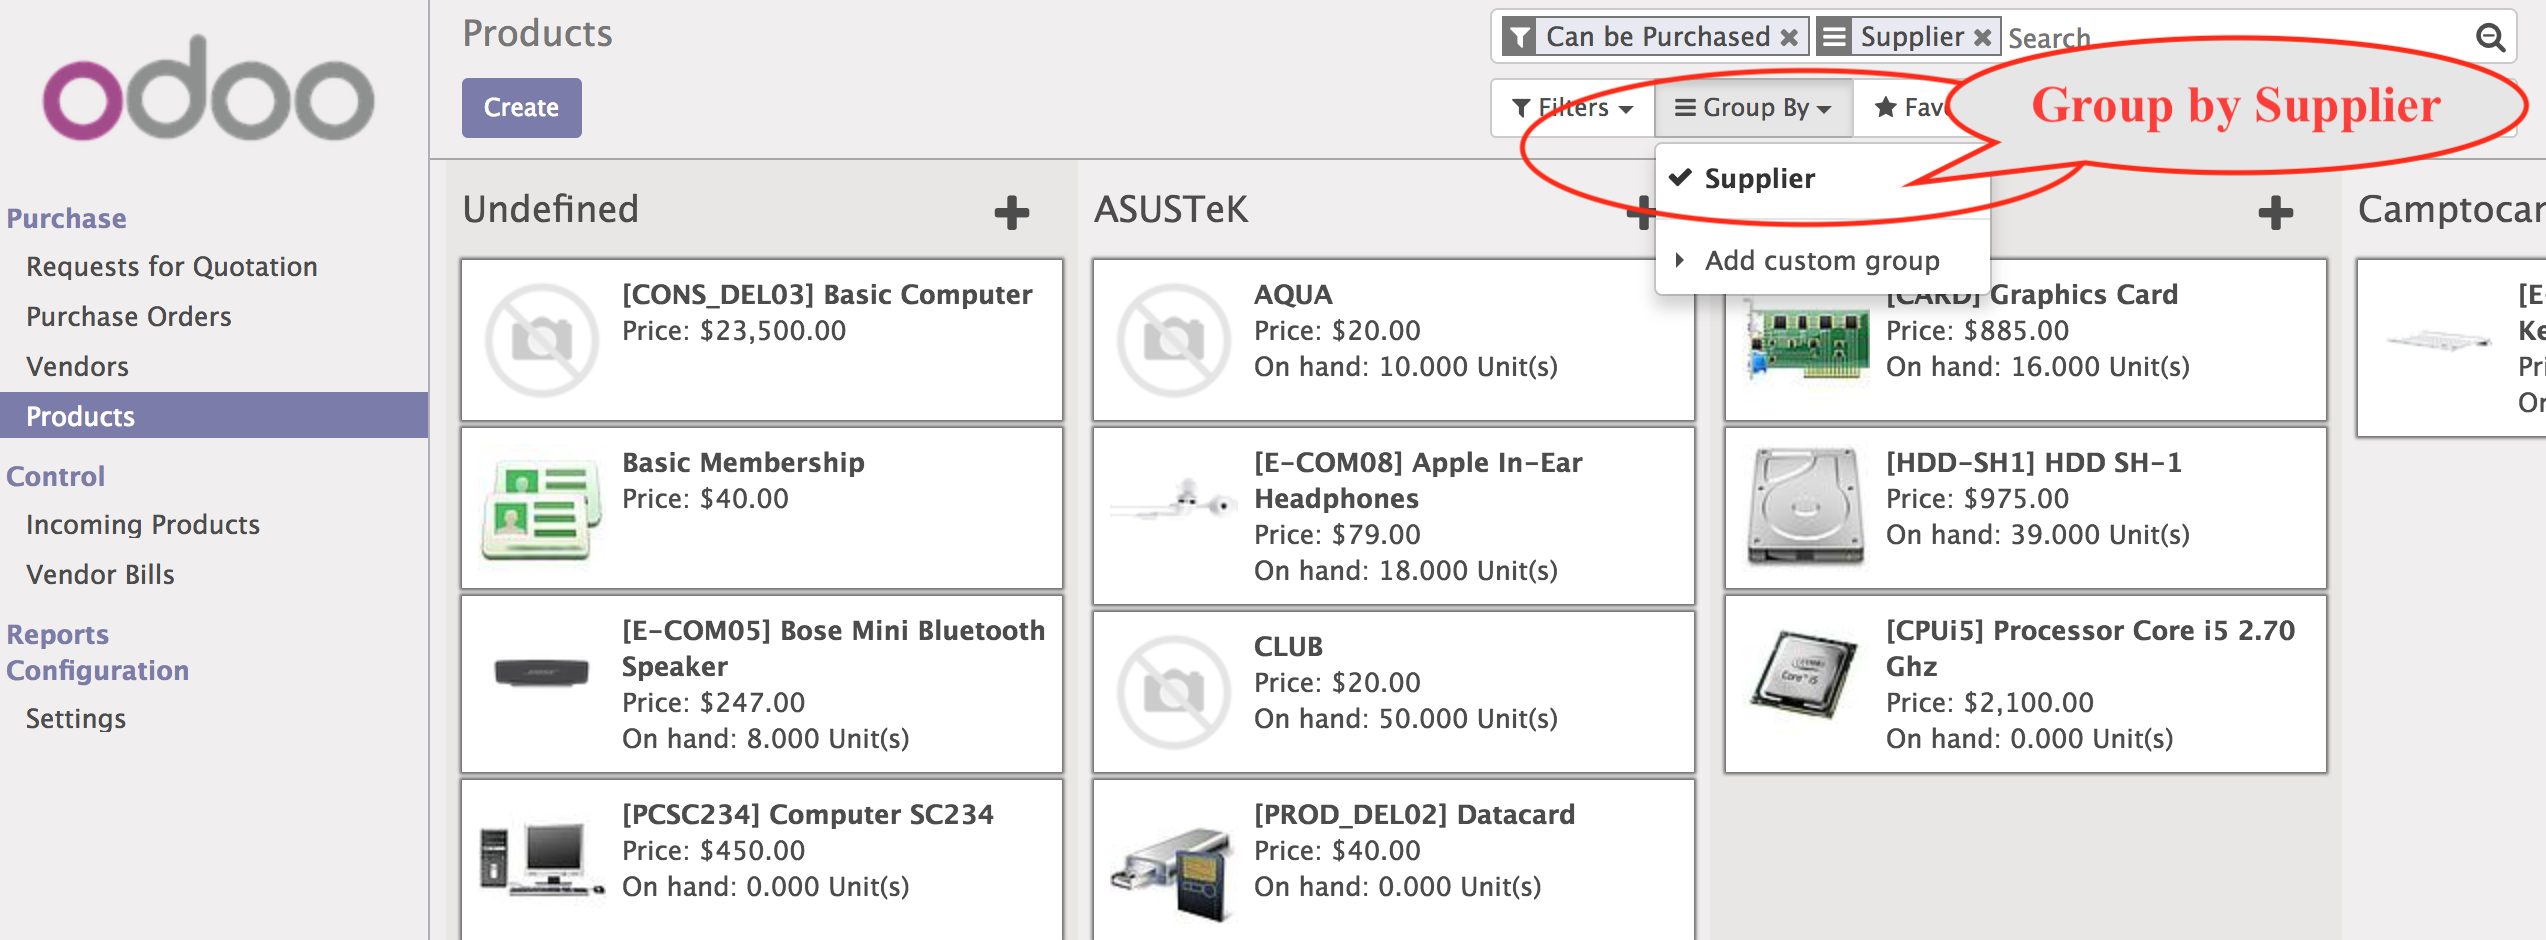Open Purchase Orders menu
The image size is (2546, 940).
pos(129,317)
